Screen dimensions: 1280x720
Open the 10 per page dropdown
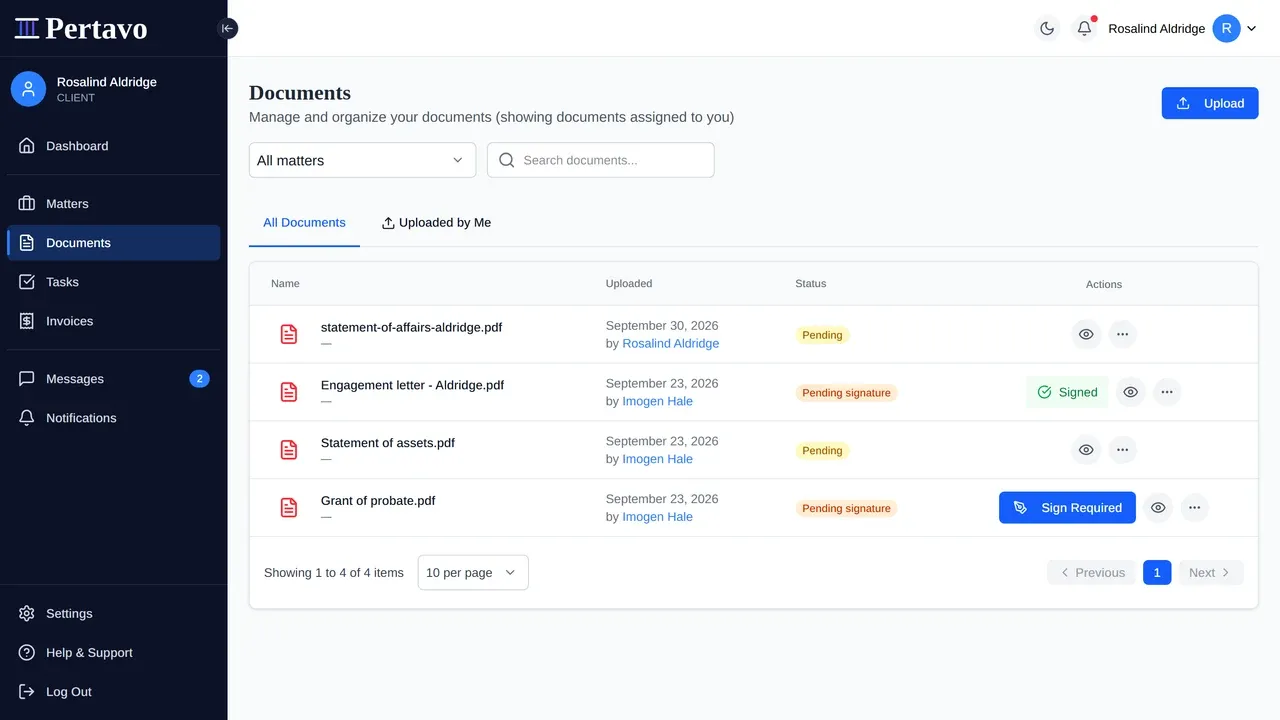click(x=473, y=573)
